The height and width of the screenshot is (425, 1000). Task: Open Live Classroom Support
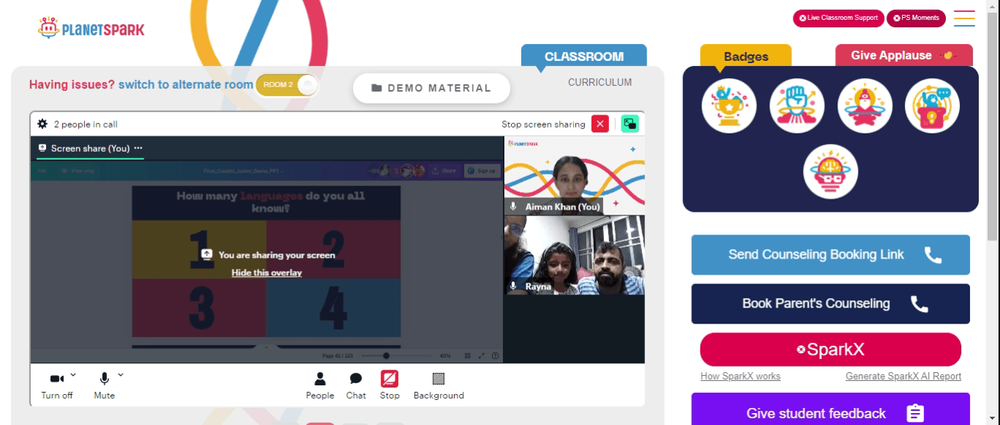(838, 18)
